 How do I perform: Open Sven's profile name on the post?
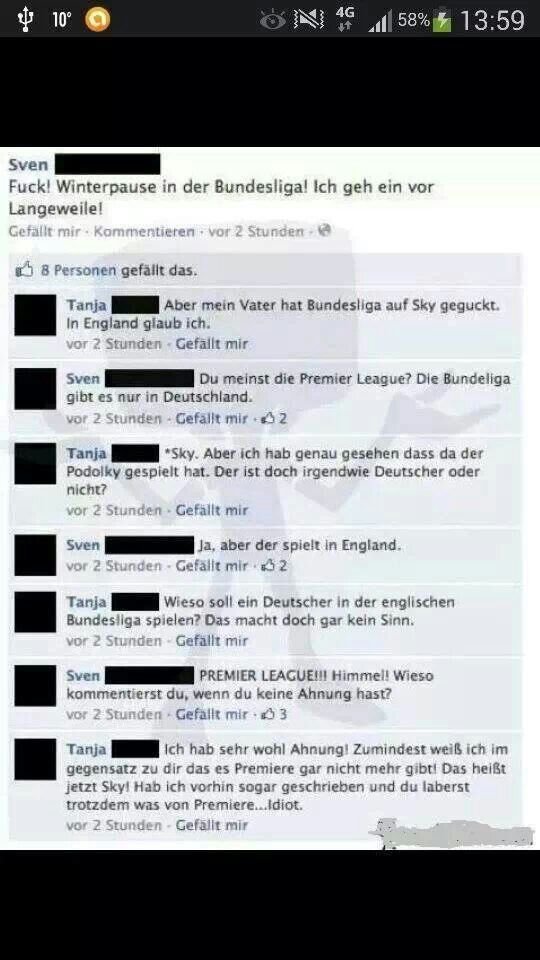pyautogui.click(x=28, y=165)
